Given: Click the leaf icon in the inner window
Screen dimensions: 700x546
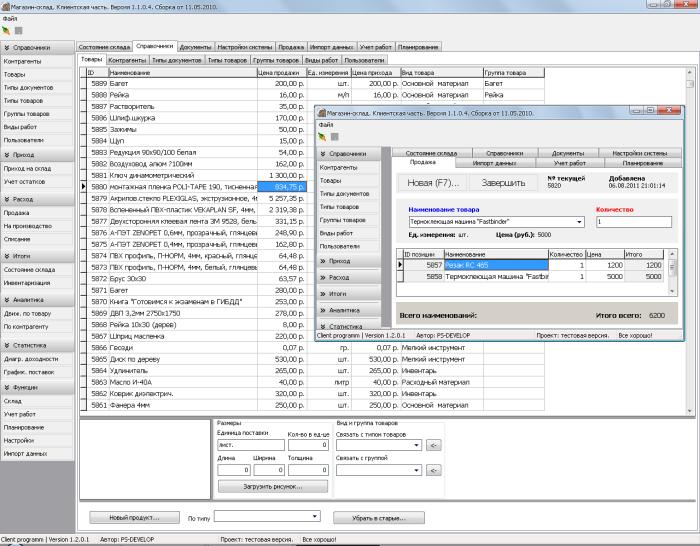Looking at the screenshot, I should pyautogui.click(x=324, y=136).
